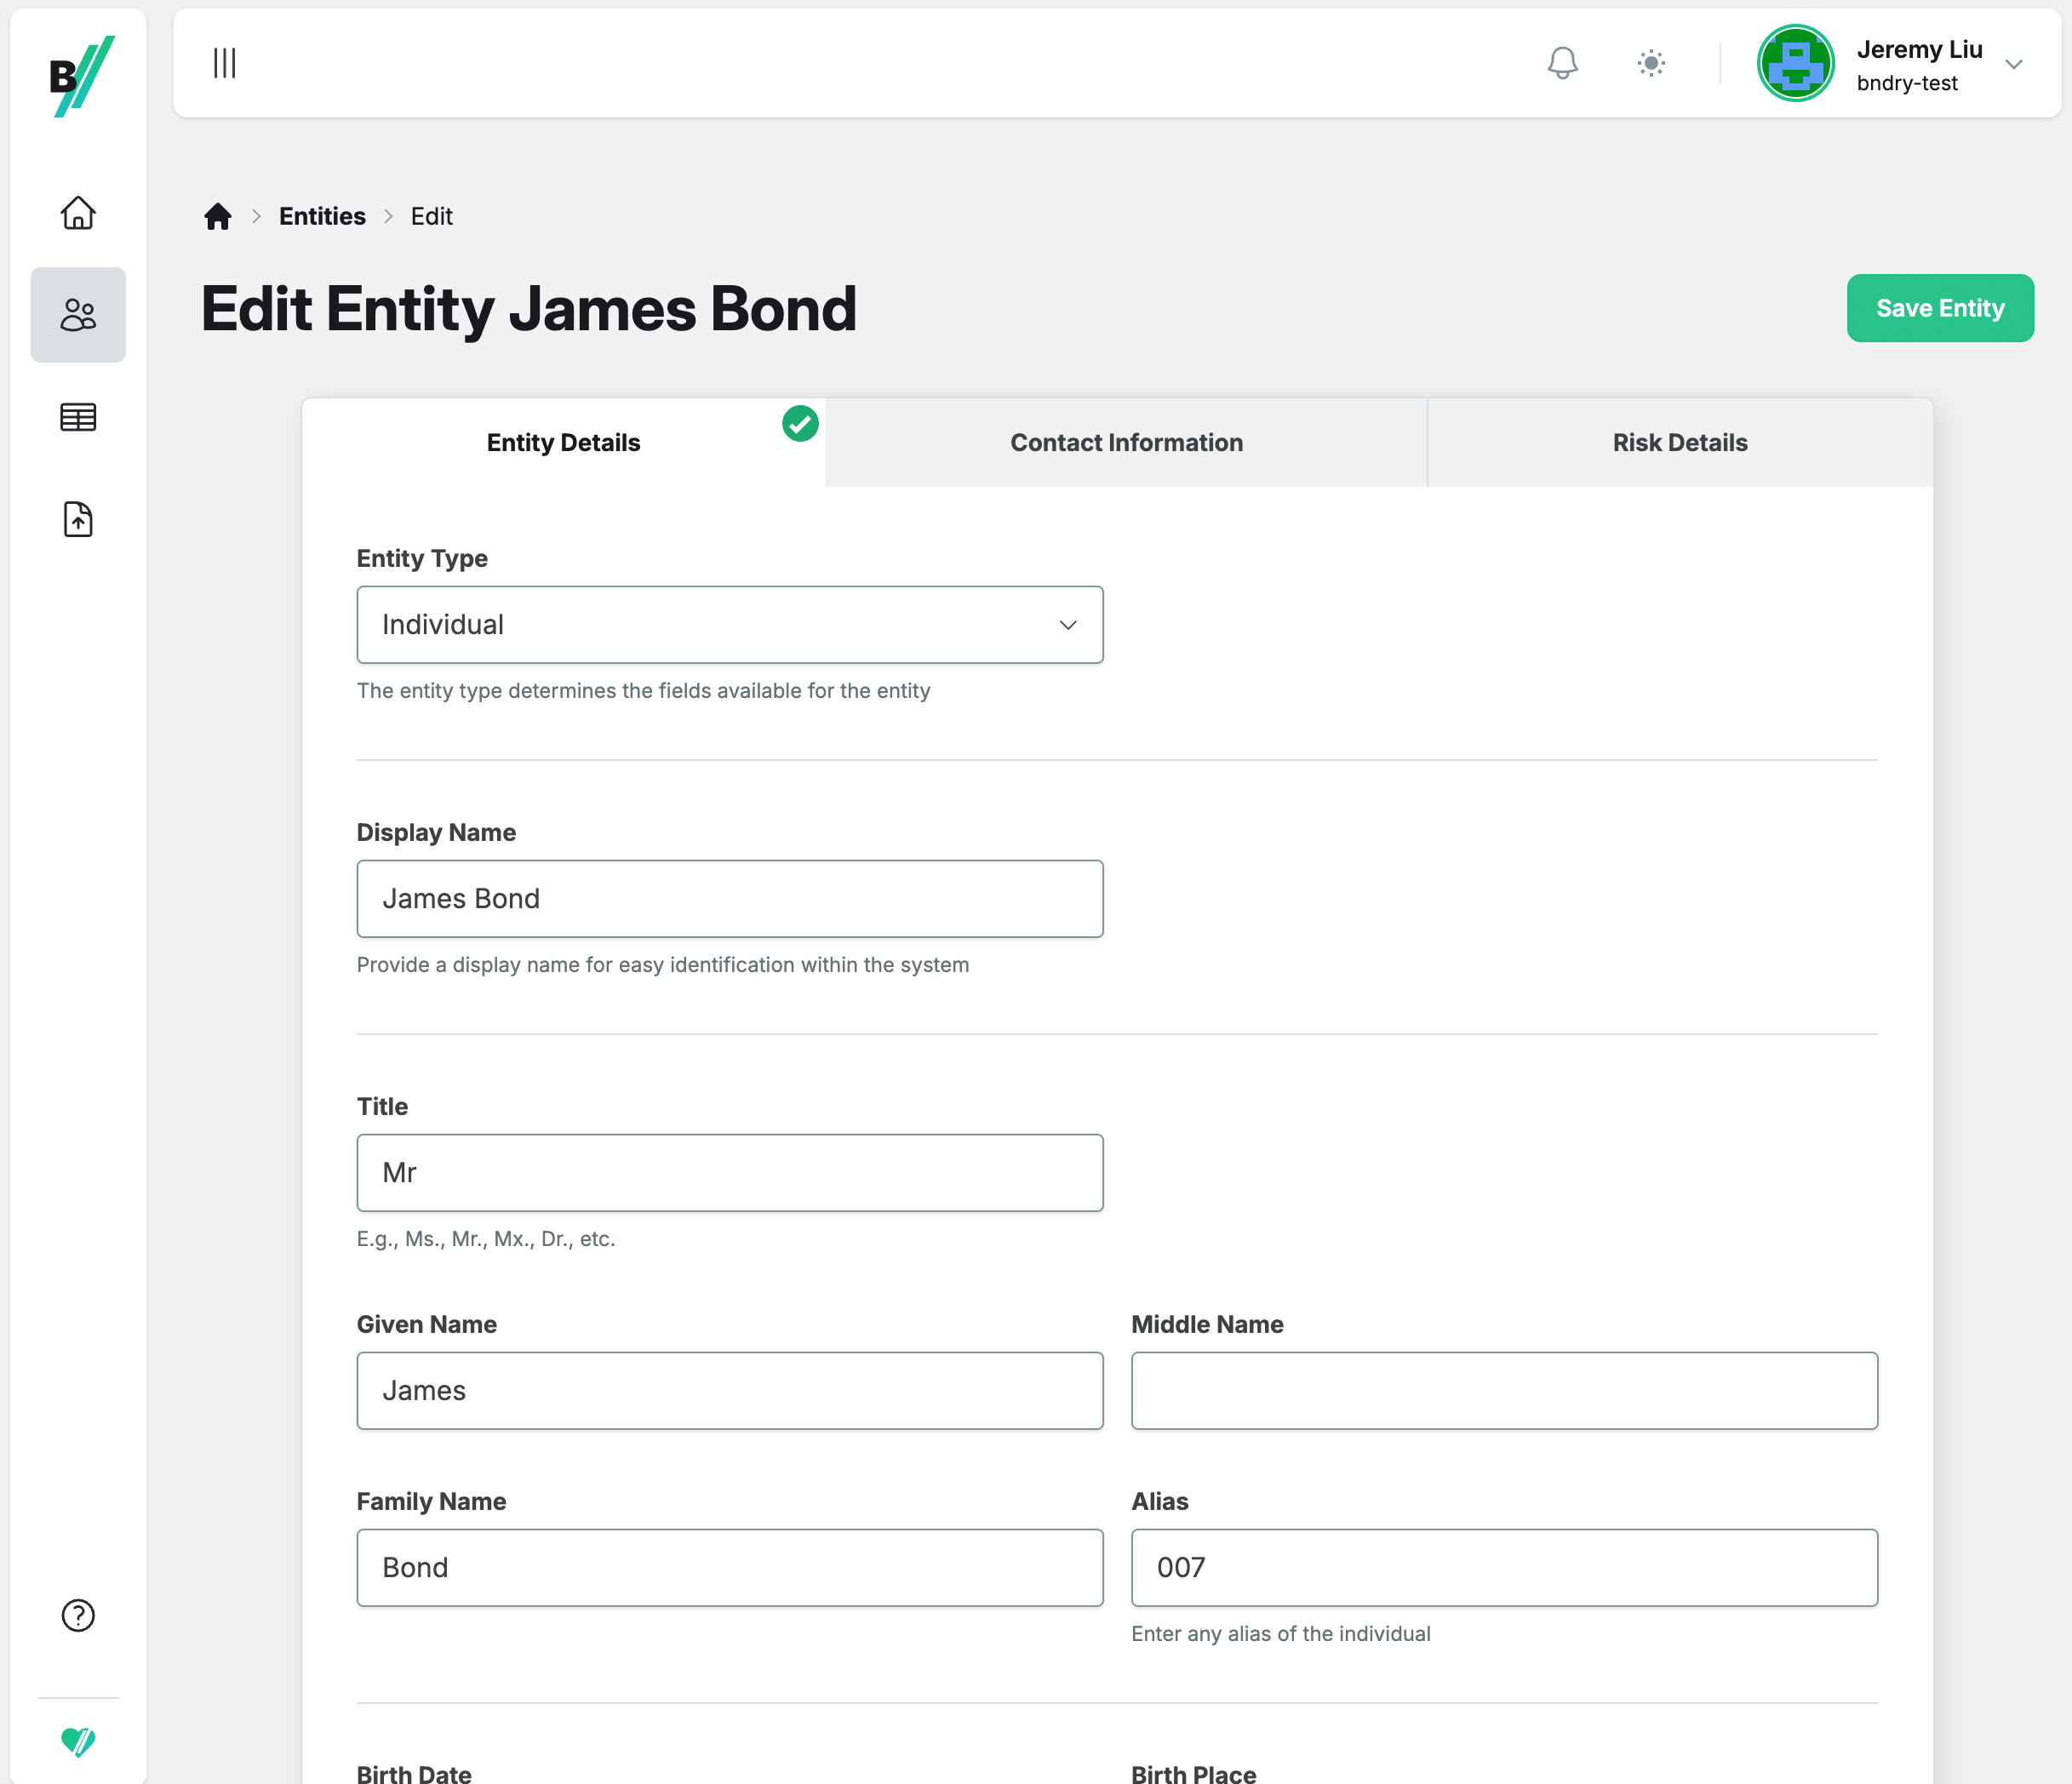Click the Title input field

coord(730,1172)
